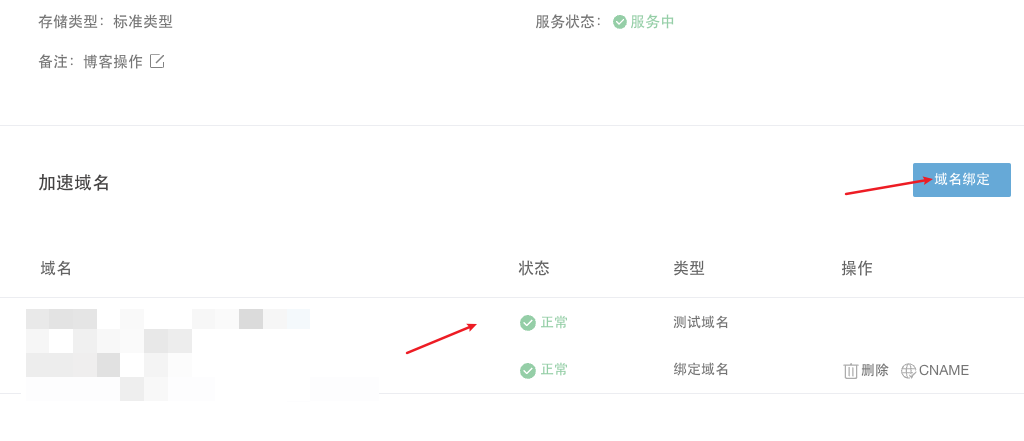Image resolution: width=1024 pixels, height=441 pixels.
Task: Click the green check icon in 绑定域名 row
Action: [528, 371]
